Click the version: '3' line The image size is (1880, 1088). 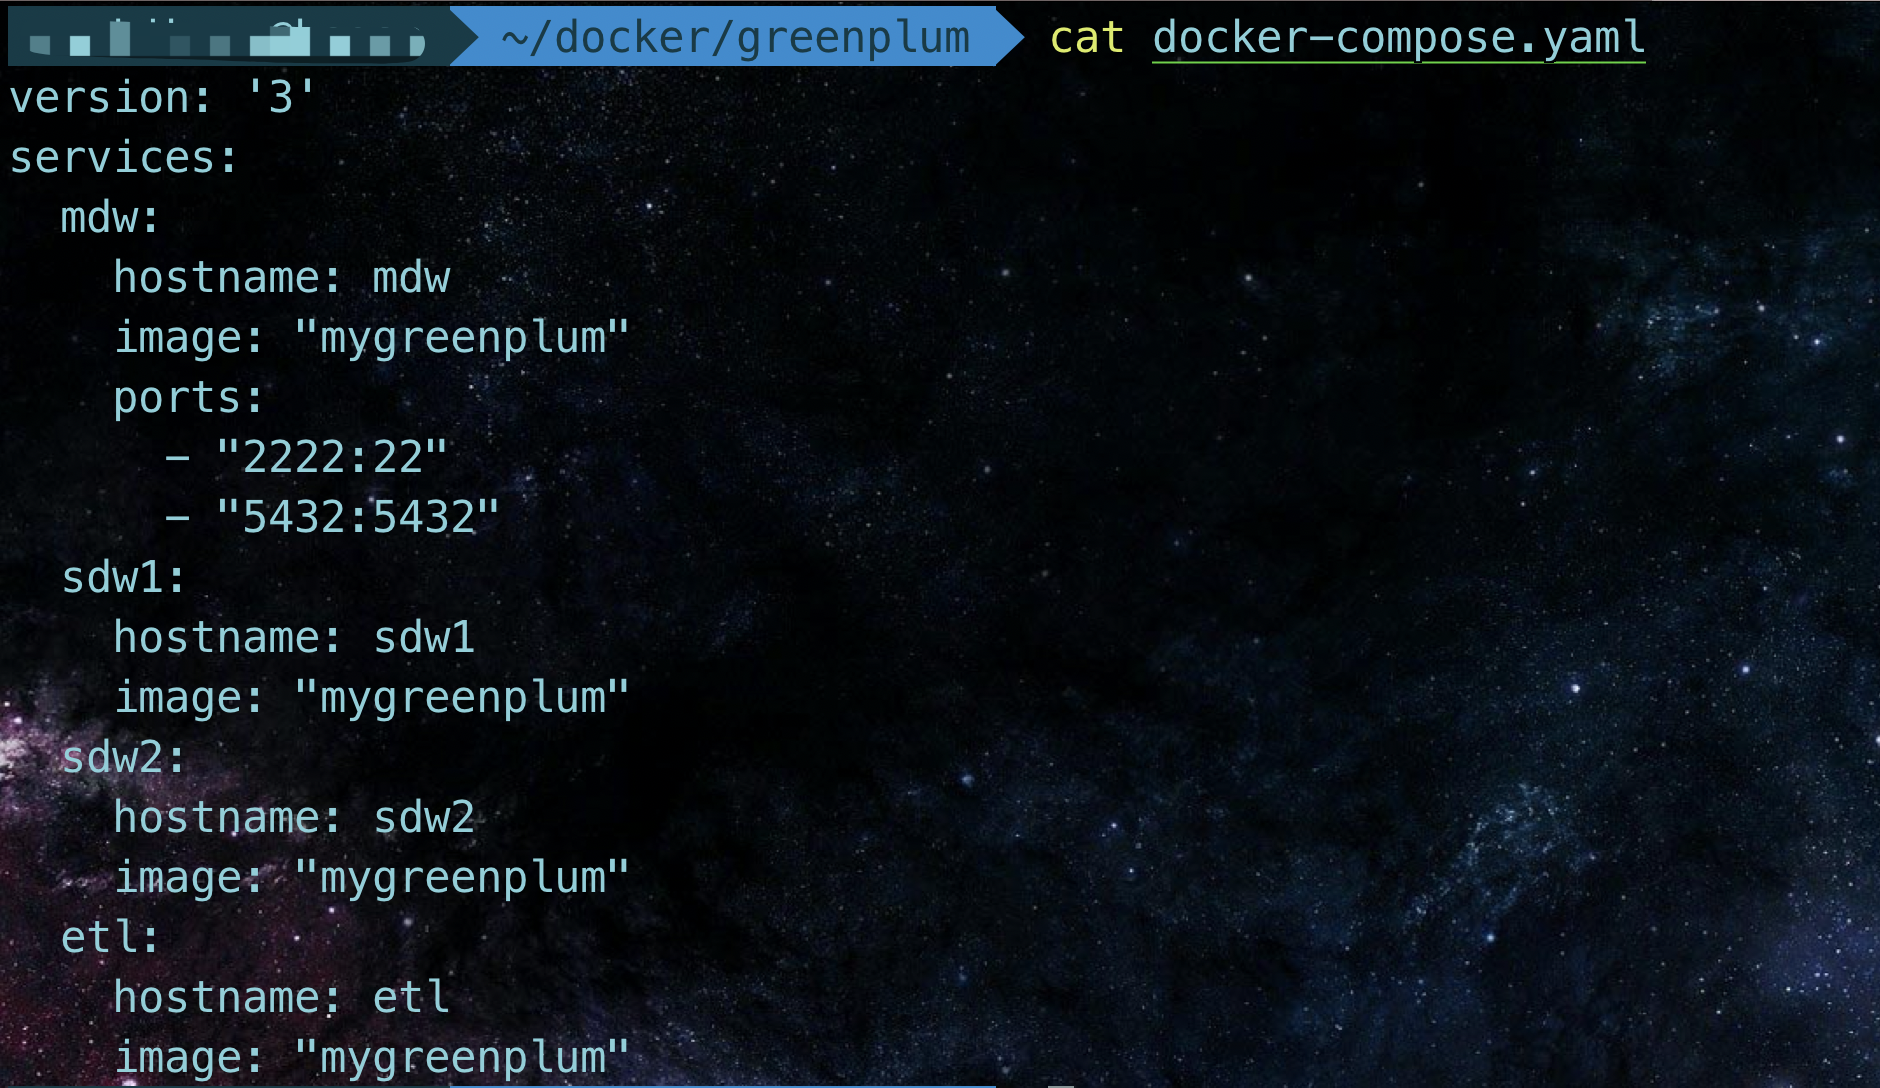coord(162,98)
